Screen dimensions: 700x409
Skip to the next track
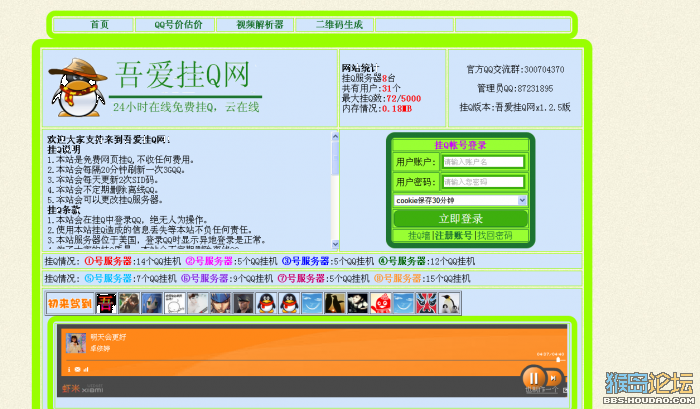pyautogui.click(x=553, y=379)
